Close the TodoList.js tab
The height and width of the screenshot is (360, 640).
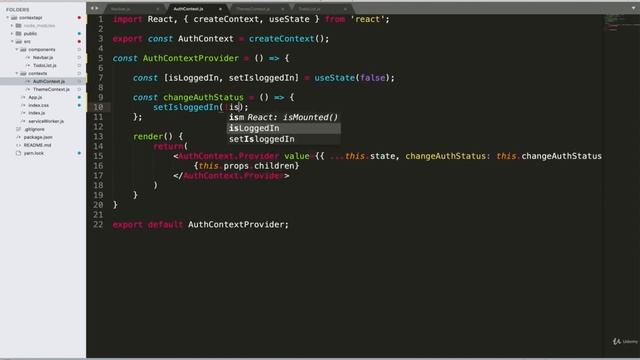(345, 9)
